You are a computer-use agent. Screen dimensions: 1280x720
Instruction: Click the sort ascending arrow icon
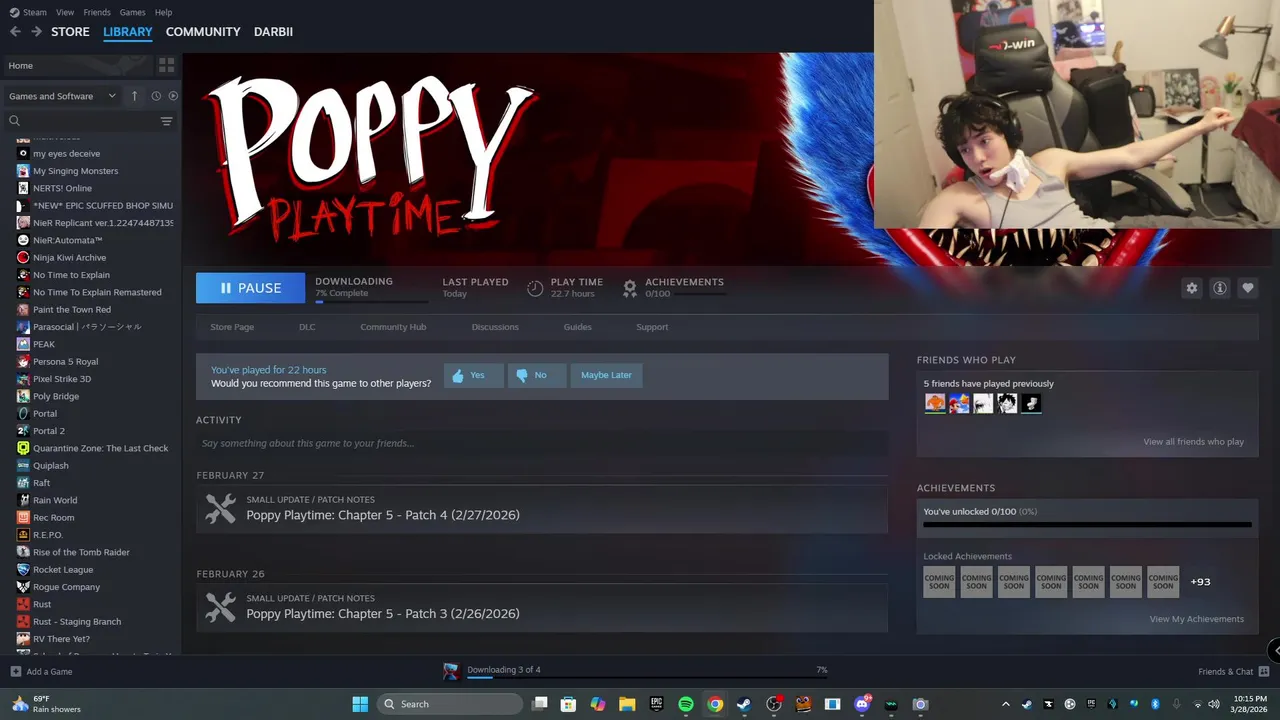pyautogui.click(x=135, y=96)
